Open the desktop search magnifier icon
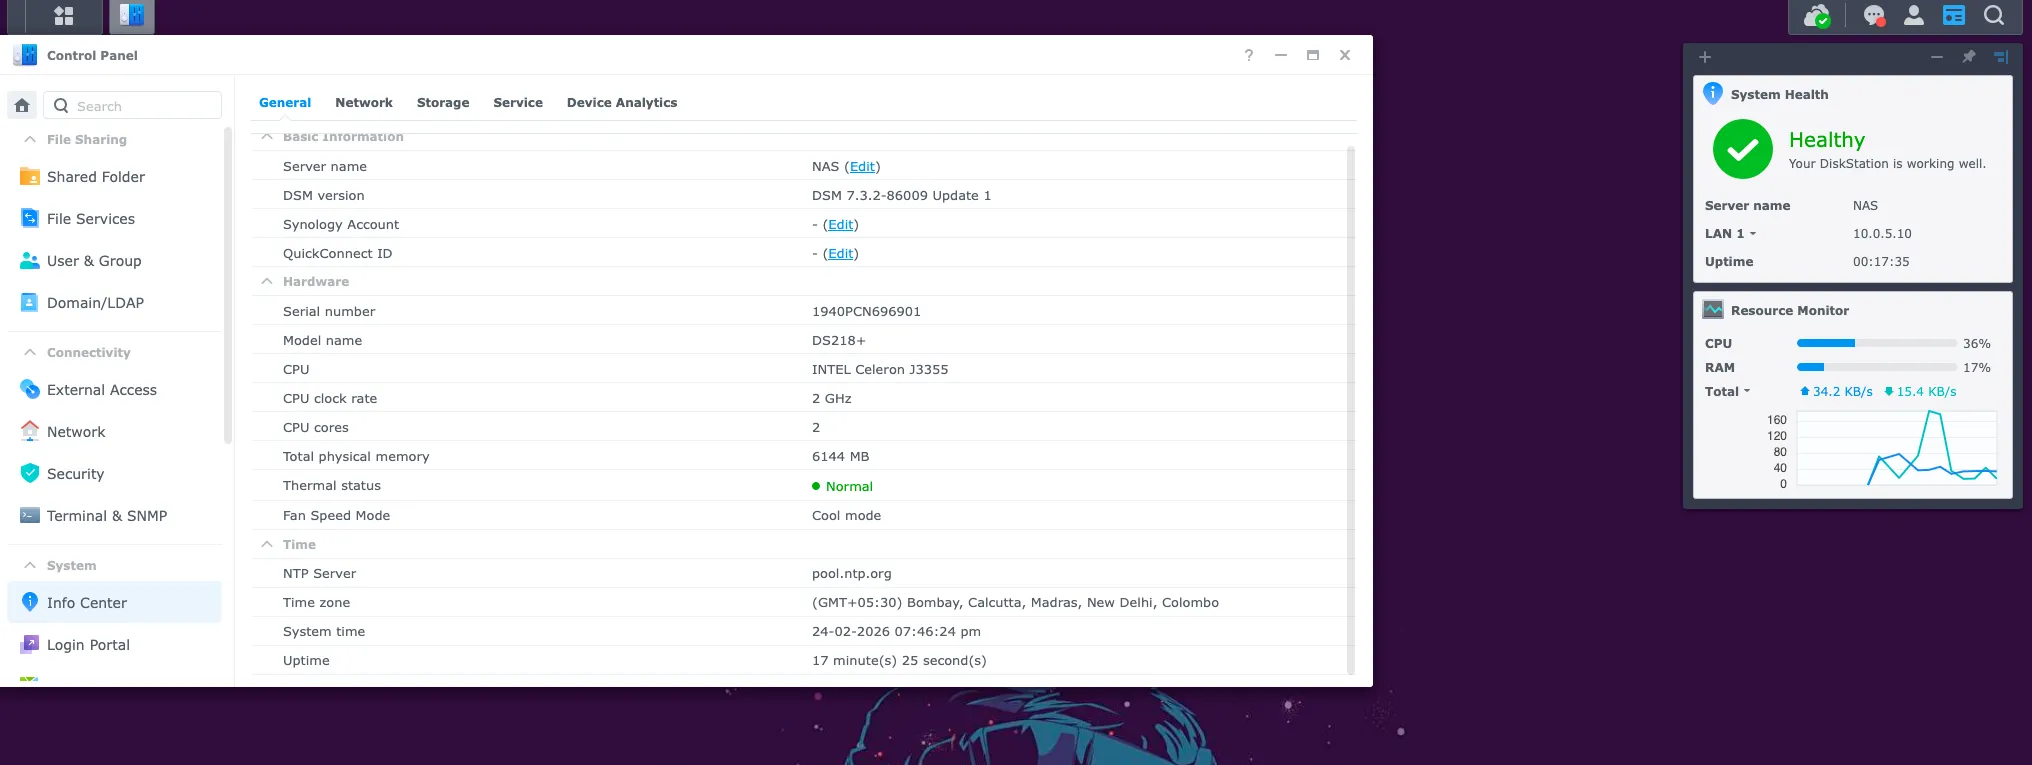 (x=1993, y=16)
